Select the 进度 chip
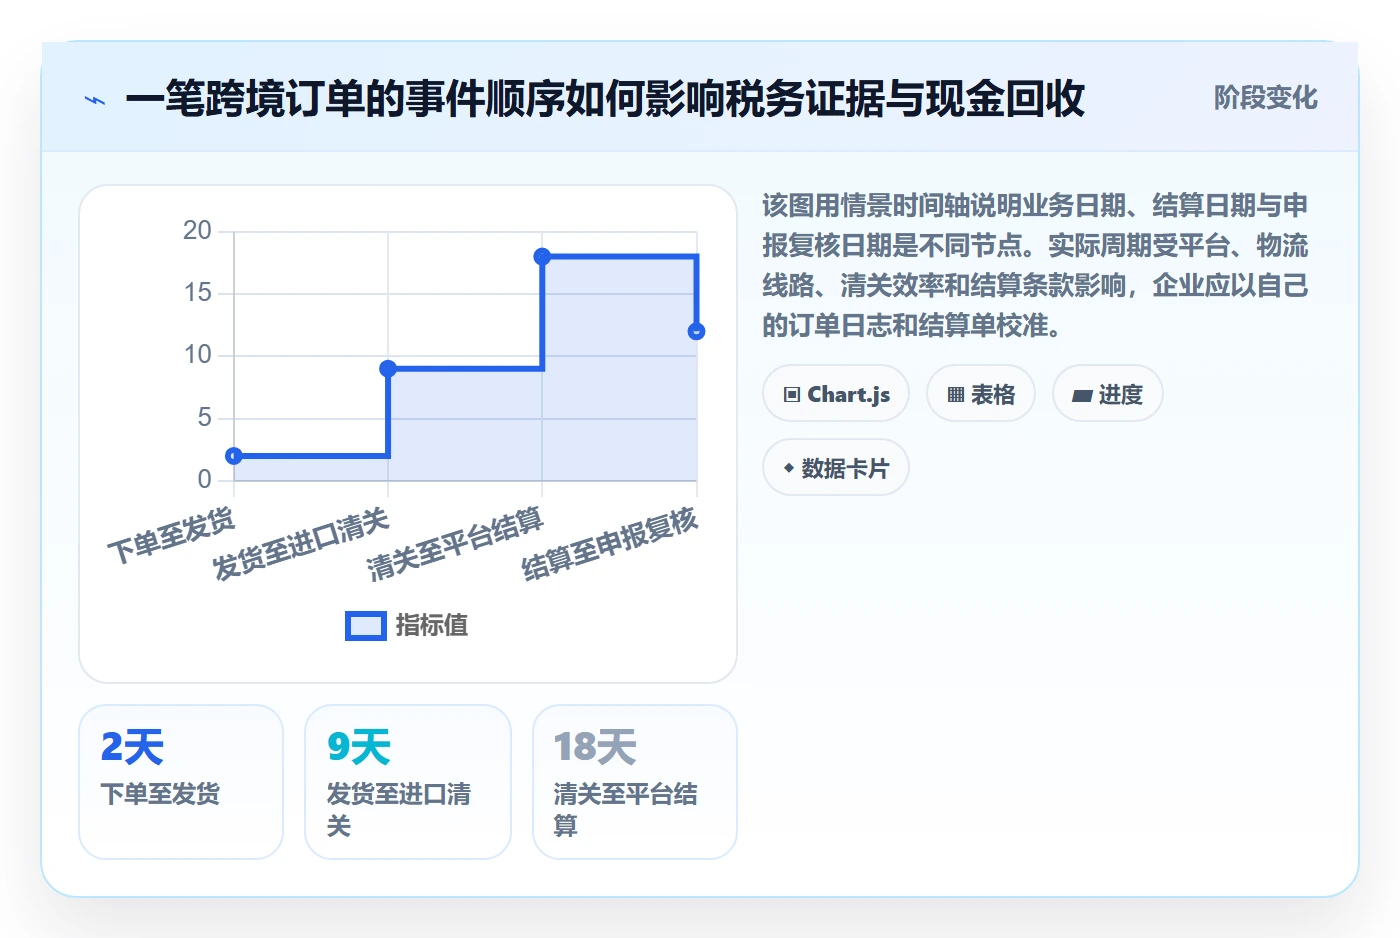 pyautogui.click(x=1107, y=394)
